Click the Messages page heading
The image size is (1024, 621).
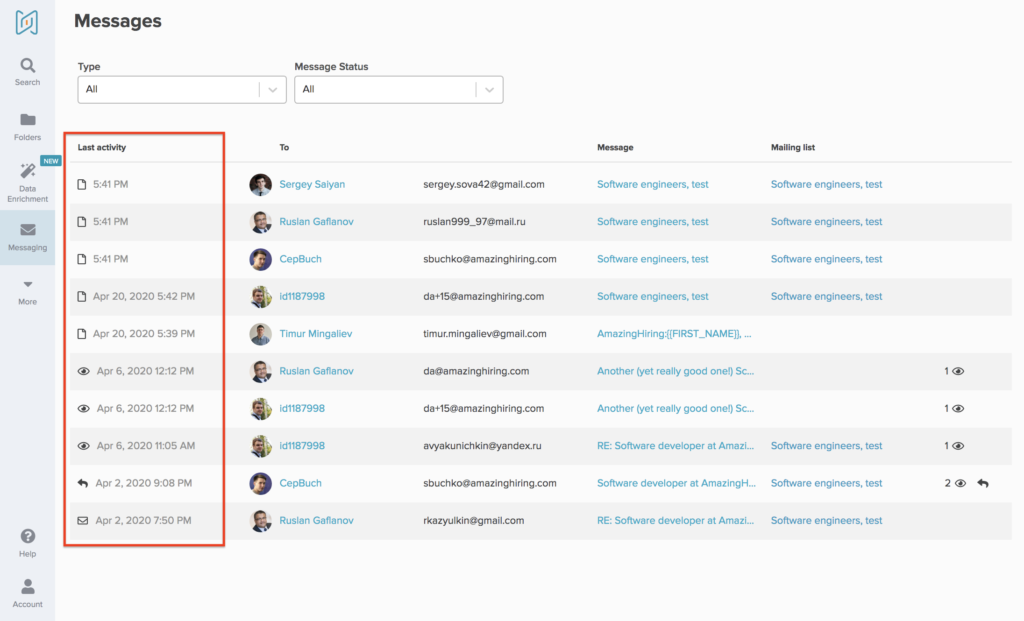(x=118, y=21)
